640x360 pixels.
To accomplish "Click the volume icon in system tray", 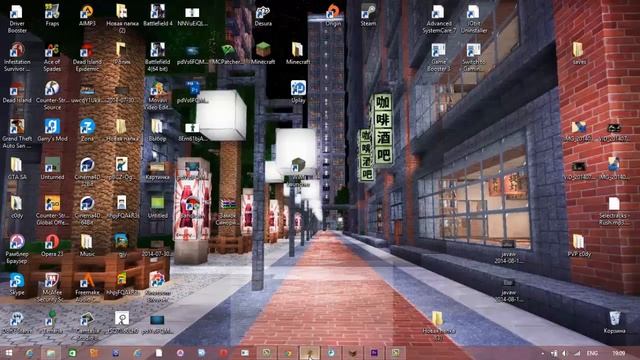I will [x=565, y=353].
